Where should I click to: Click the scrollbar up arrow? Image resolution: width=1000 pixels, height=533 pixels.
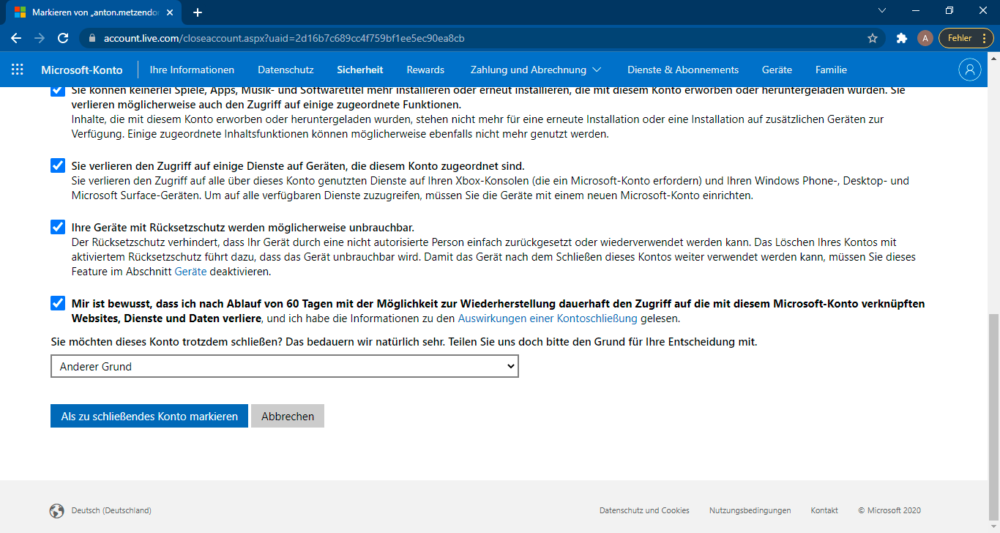(x=994, y=58)
